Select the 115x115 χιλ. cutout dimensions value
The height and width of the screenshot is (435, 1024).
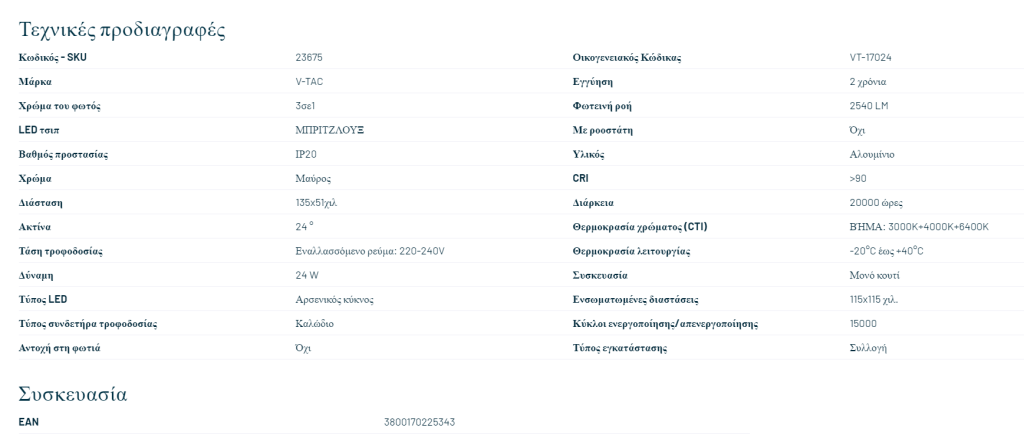click(x=878, y=299)
